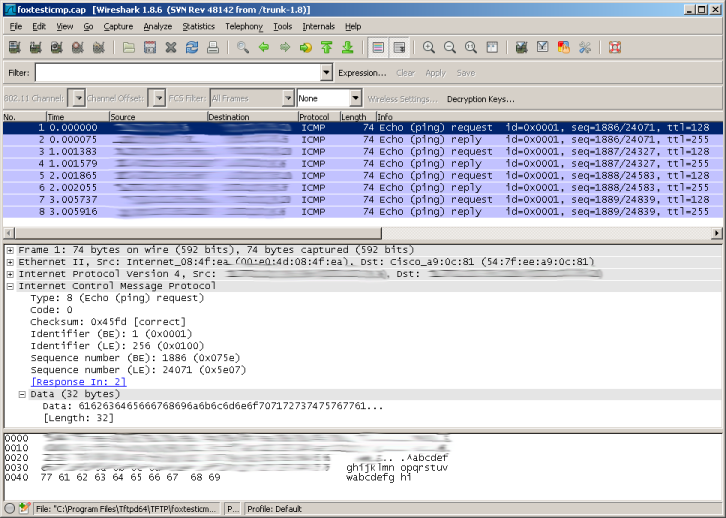Jump to the last packet icon
The width and height of the screenshot is (726, 518).
(x=348, y=47)
